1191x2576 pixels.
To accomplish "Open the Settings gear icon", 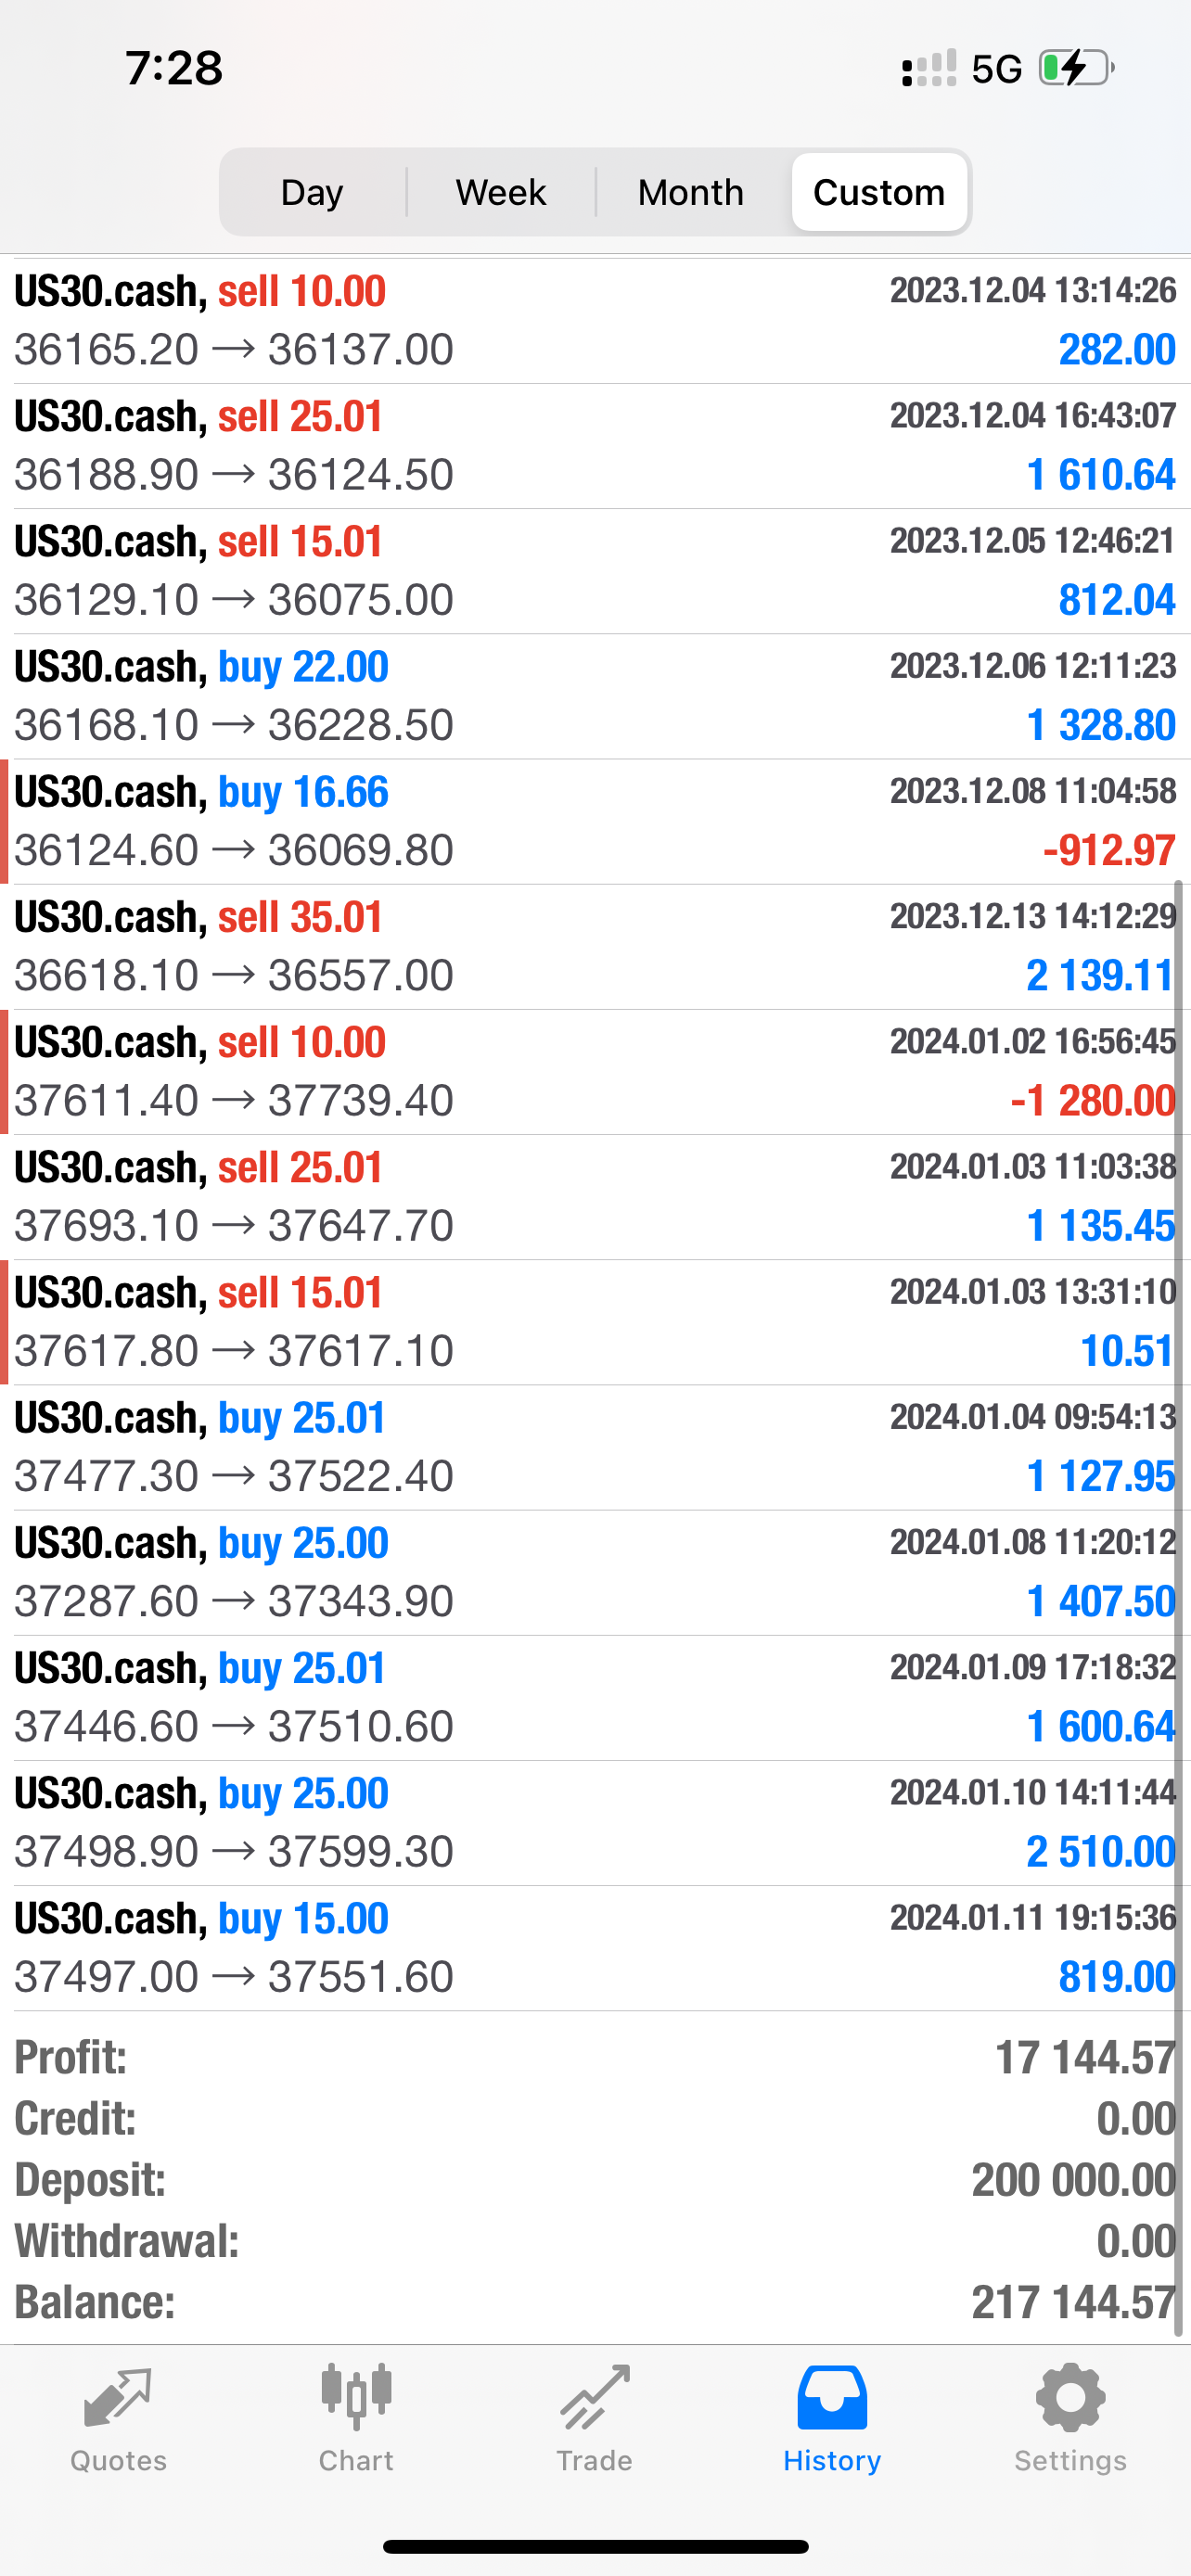I will tap(1070, 2398).
